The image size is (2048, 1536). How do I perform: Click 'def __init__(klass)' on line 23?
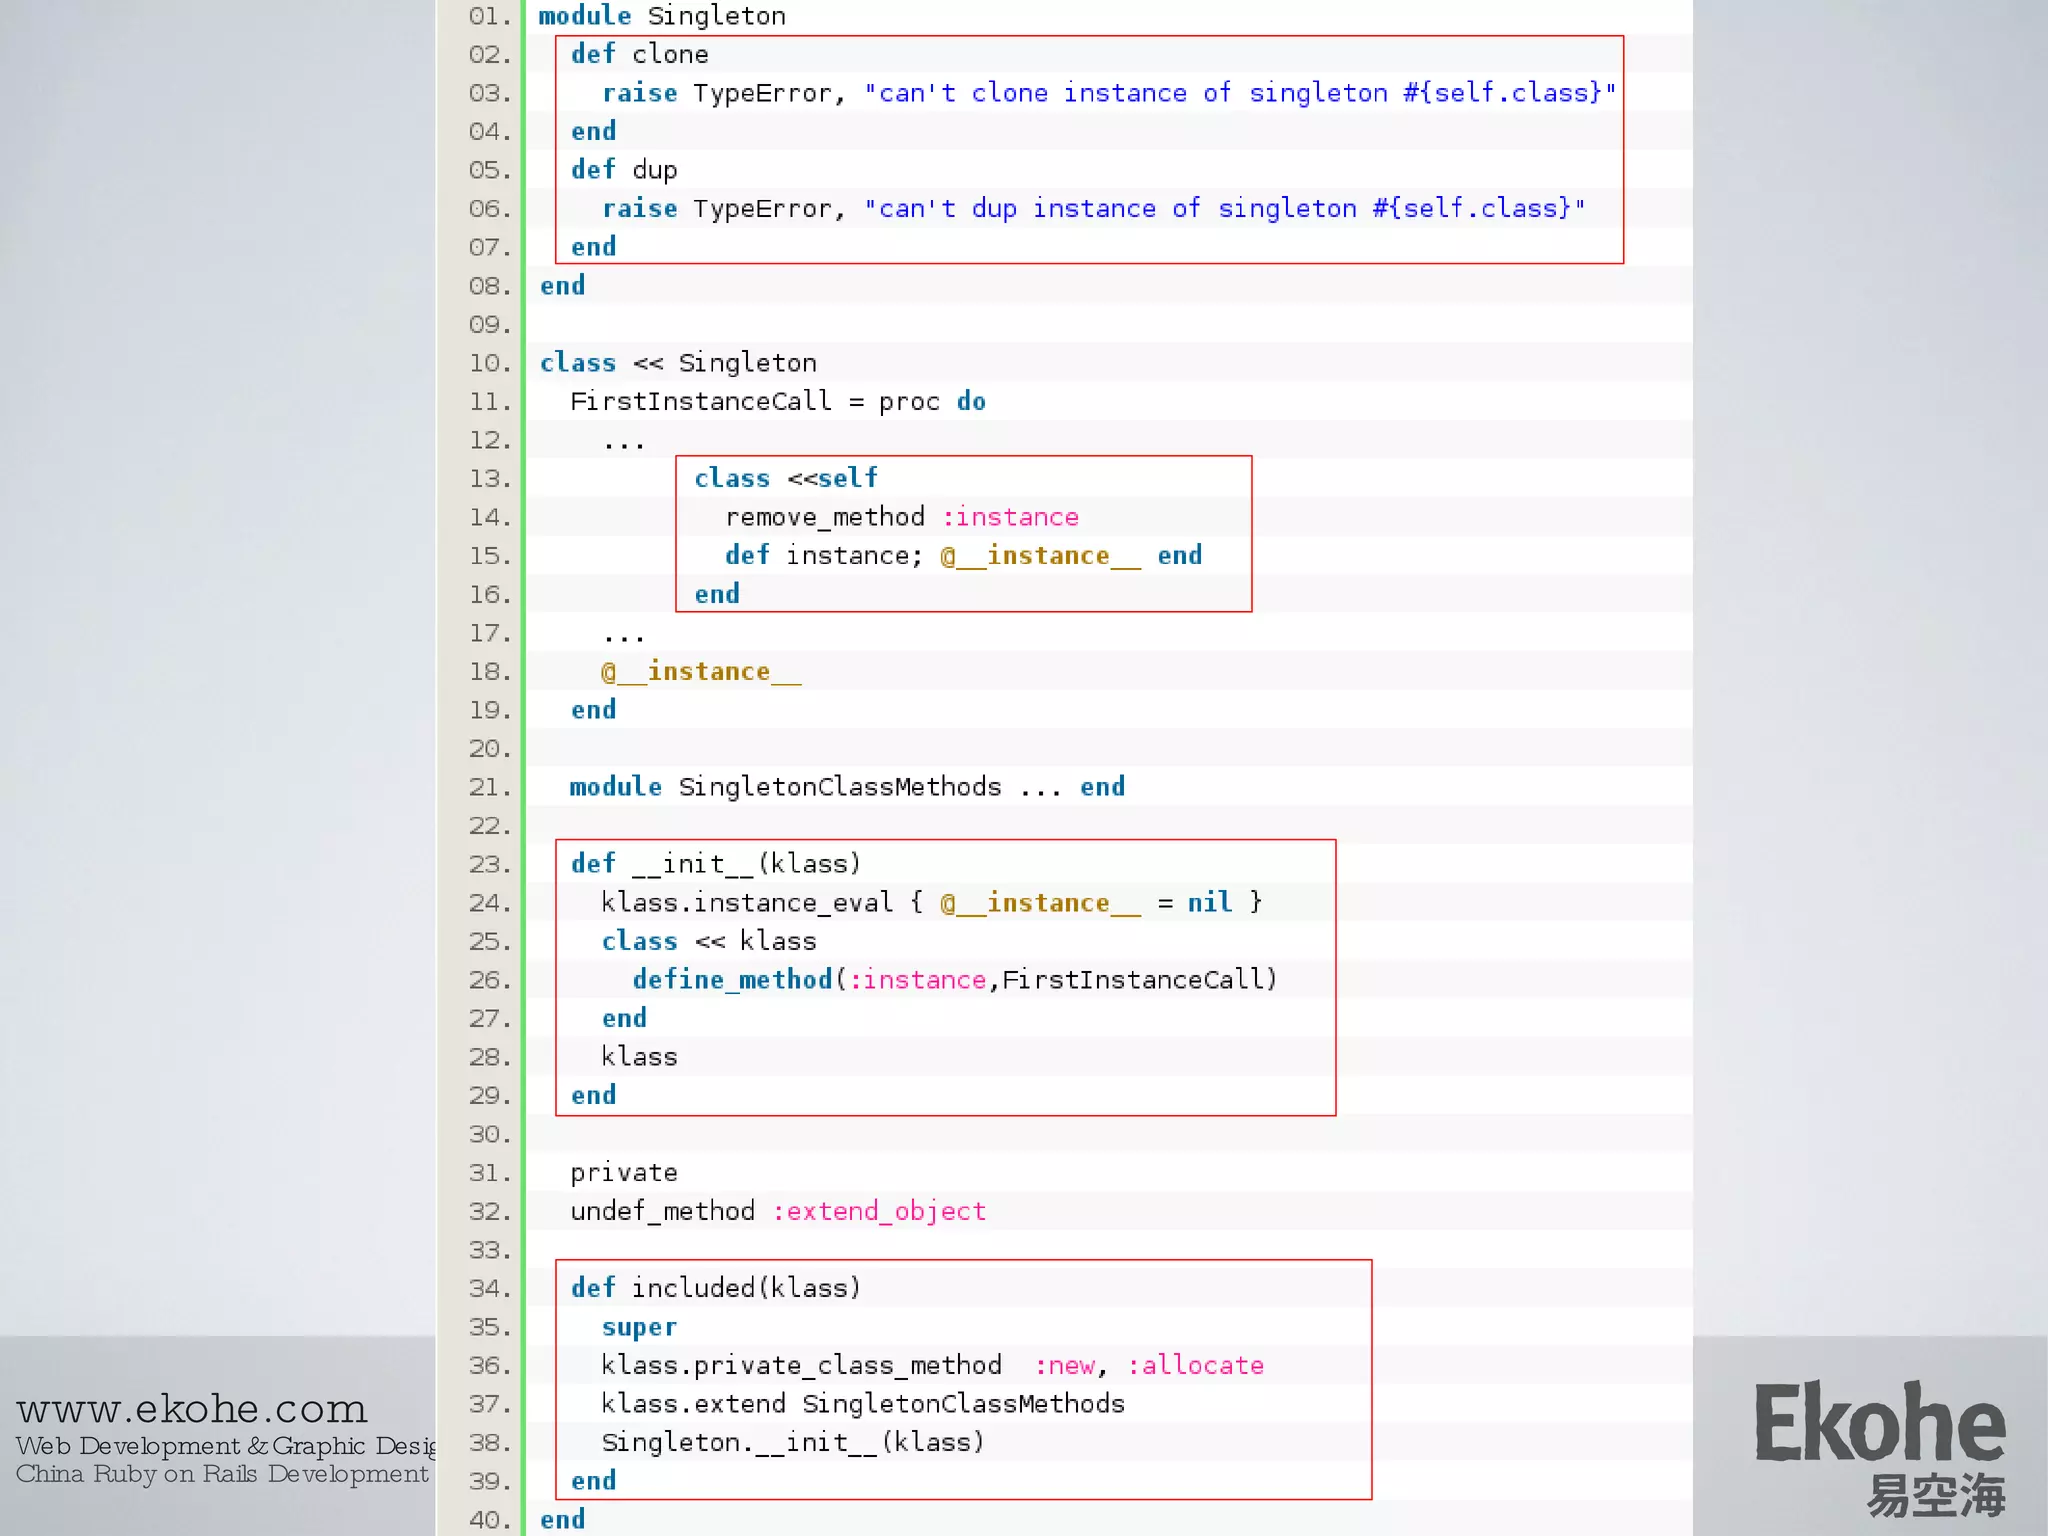point(716,864)
